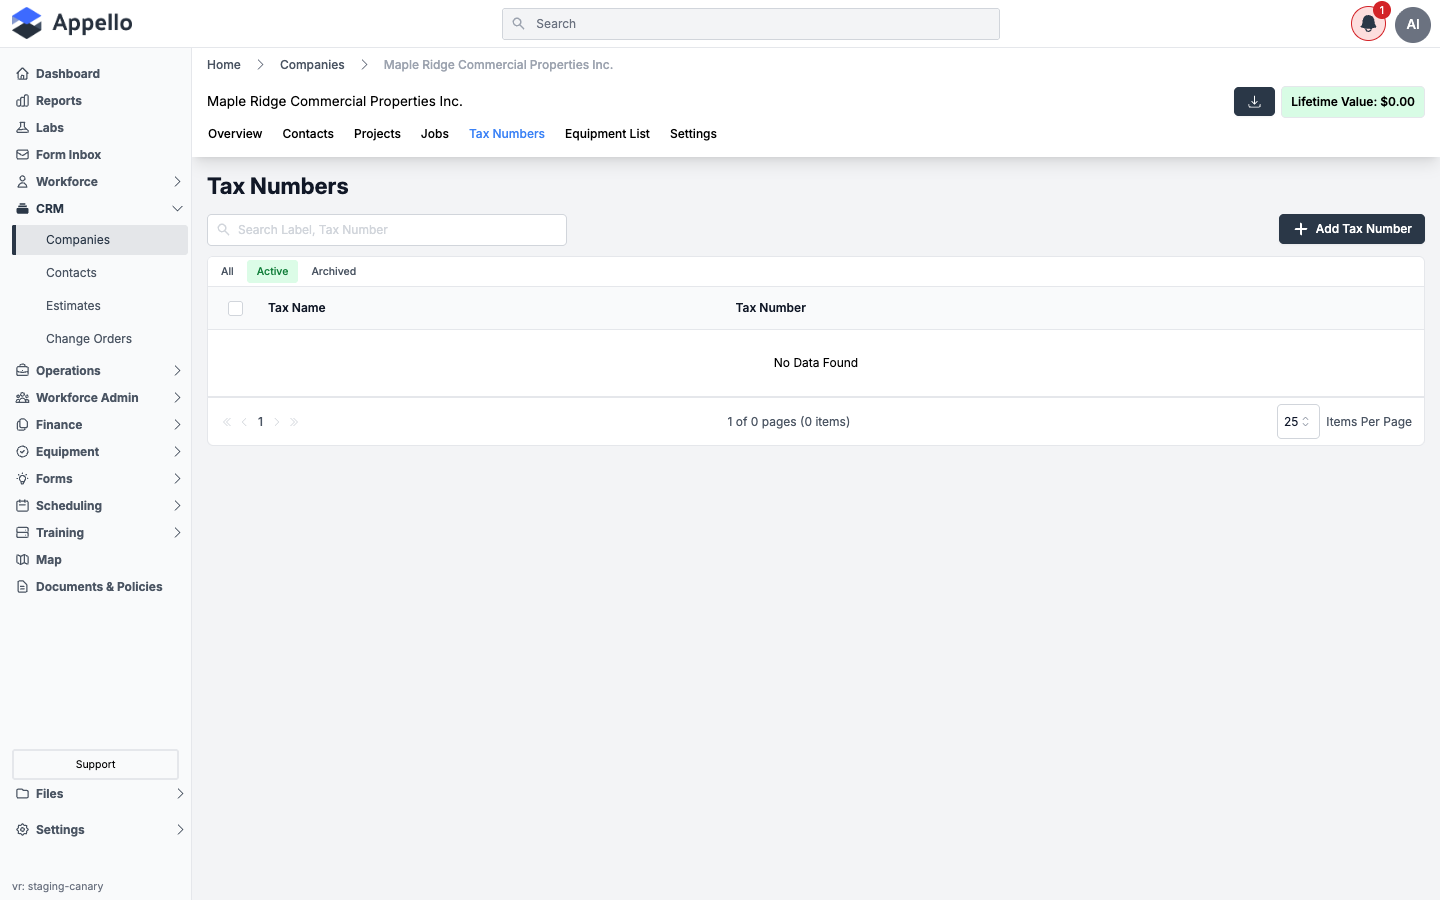Go to previous page pagination arrow
1440x918 pixels.
point(244,422)
